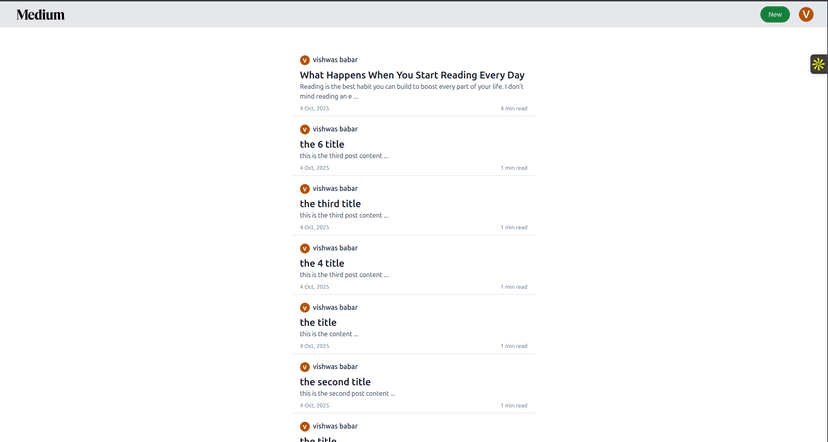The image size is (828, 442).
Task: Click the "4 min read" label
Action: coord(514,108)
